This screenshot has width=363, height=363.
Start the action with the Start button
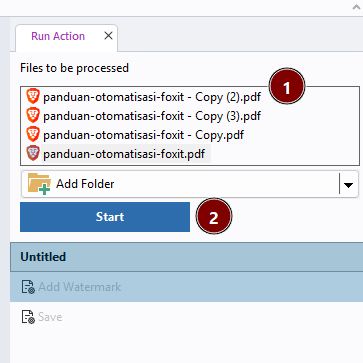[x=105, y=217]
